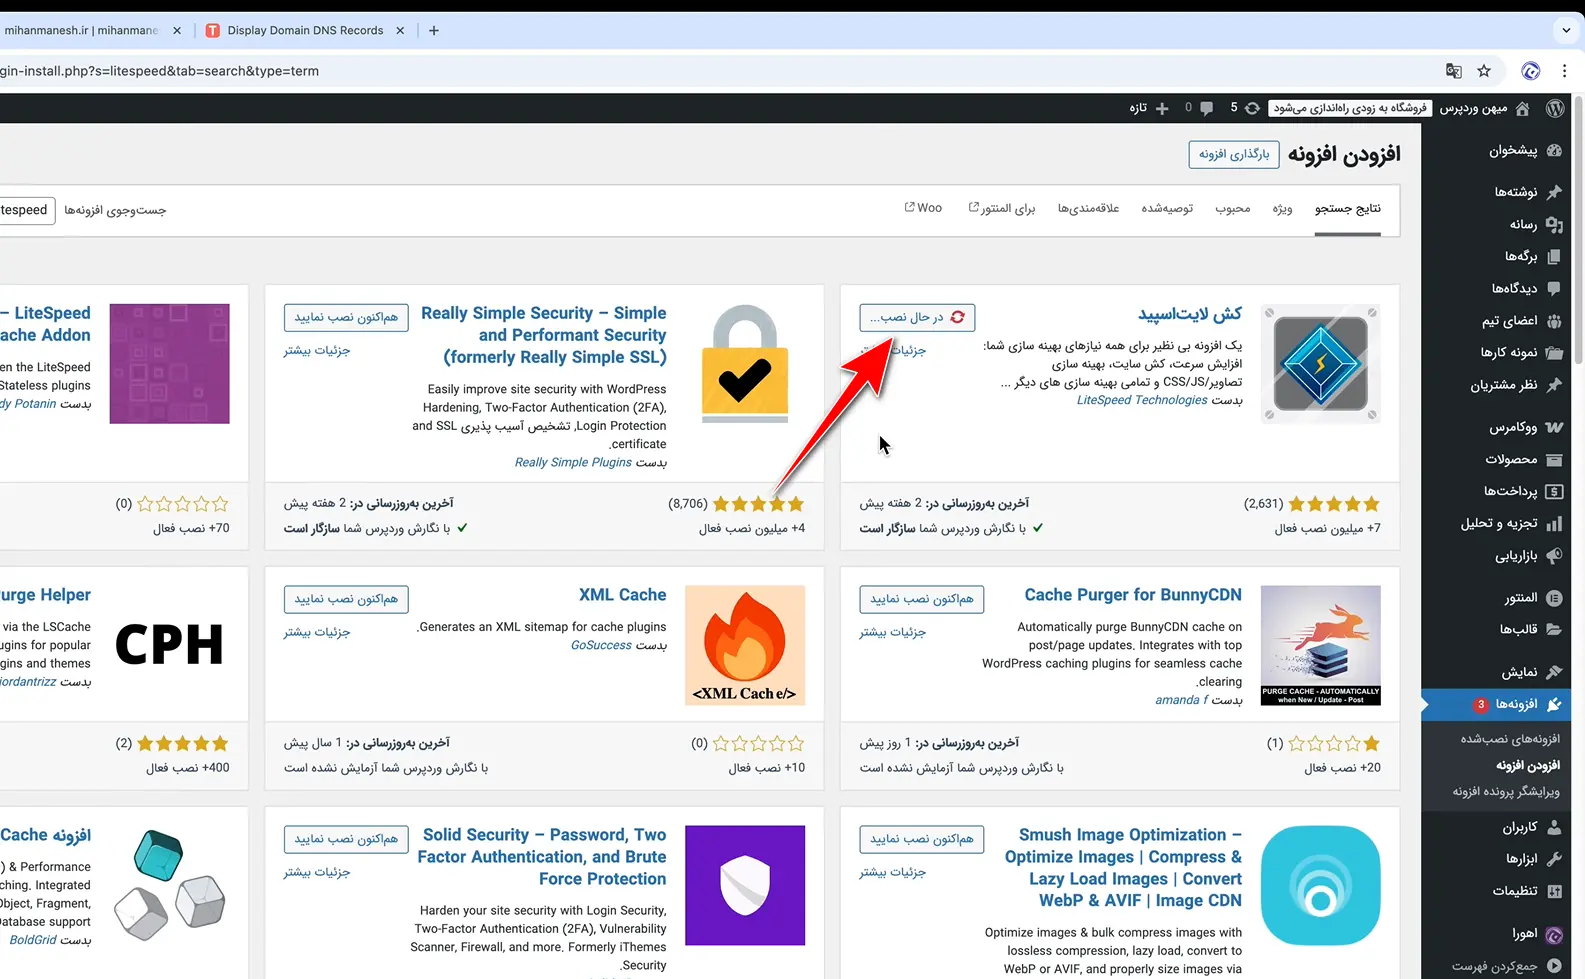
Task: Open the browser three-dot menu
Action: [1565, 71]
